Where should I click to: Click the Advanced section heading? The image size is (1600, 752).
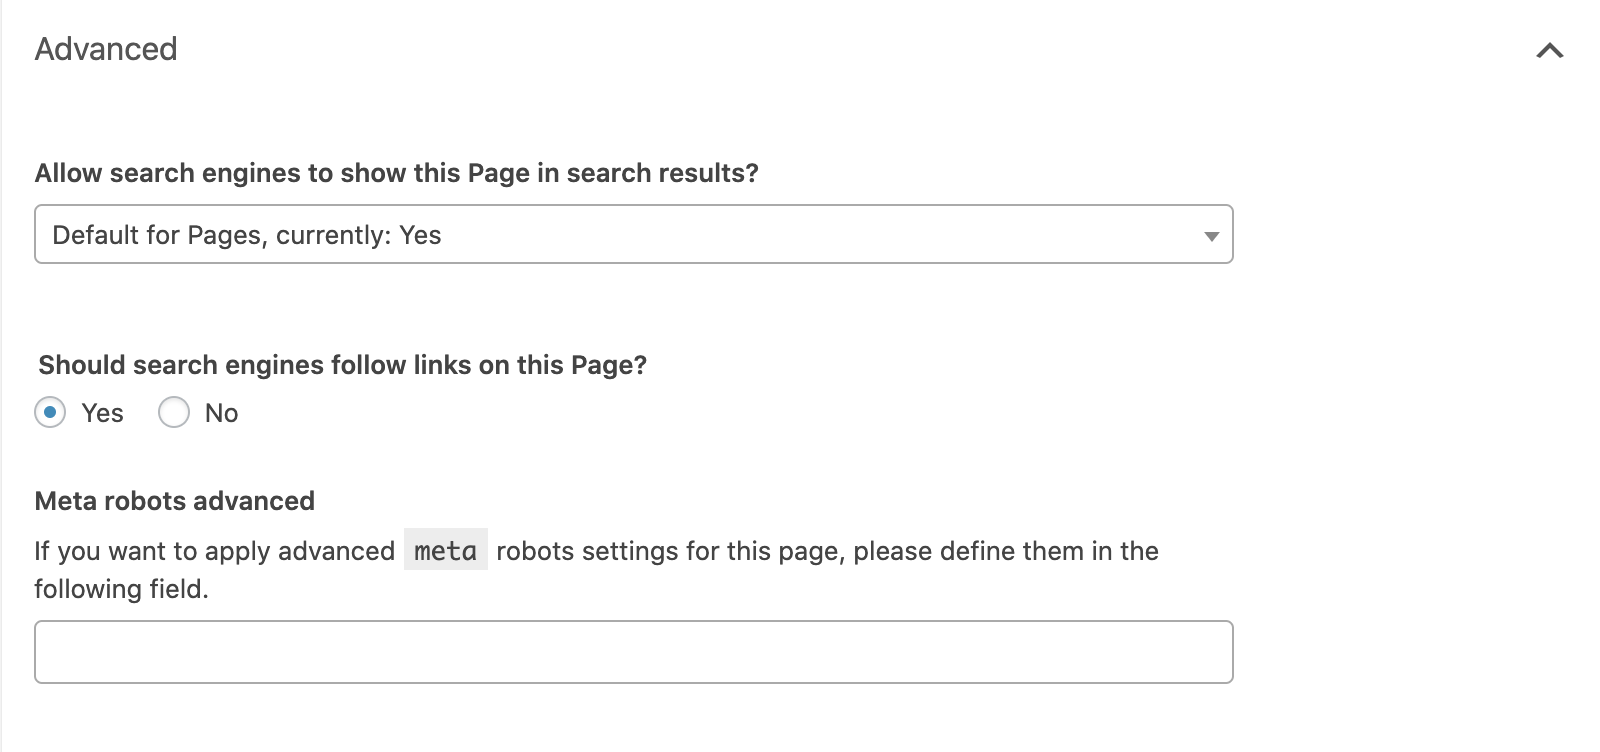(106, 49)
